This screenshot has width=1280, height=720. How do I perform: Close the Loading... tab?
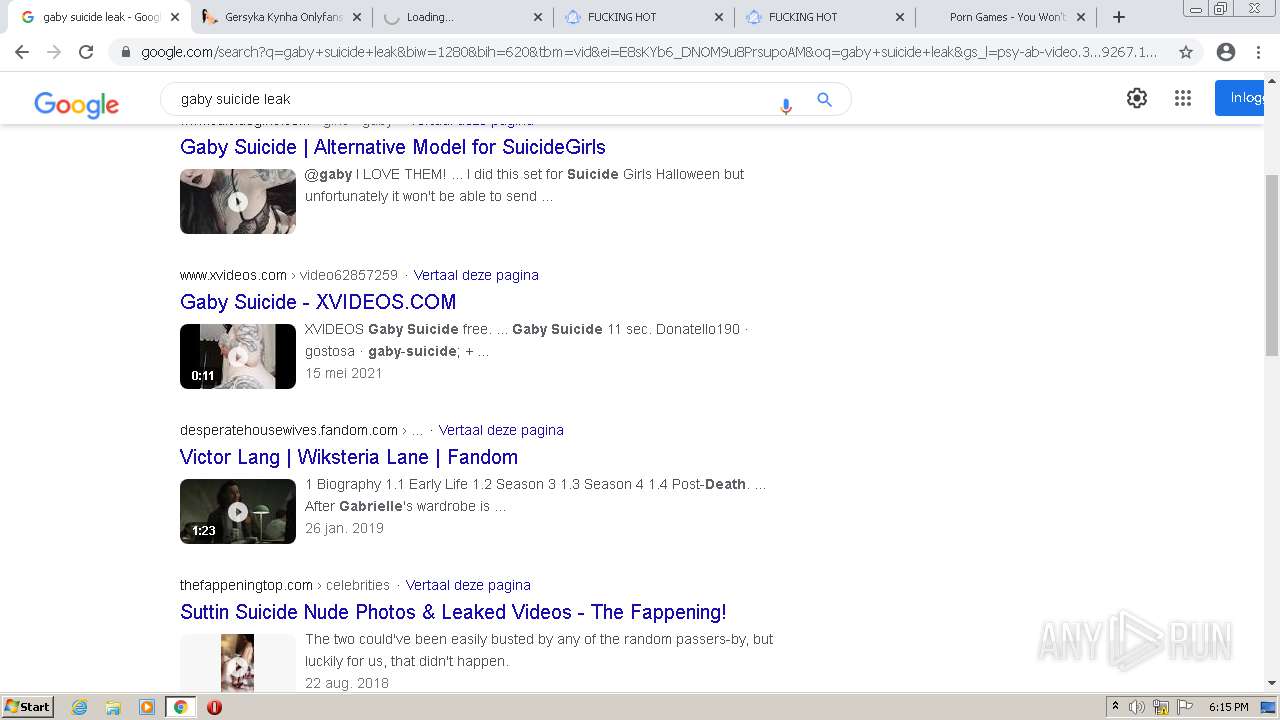click(537, 17)
